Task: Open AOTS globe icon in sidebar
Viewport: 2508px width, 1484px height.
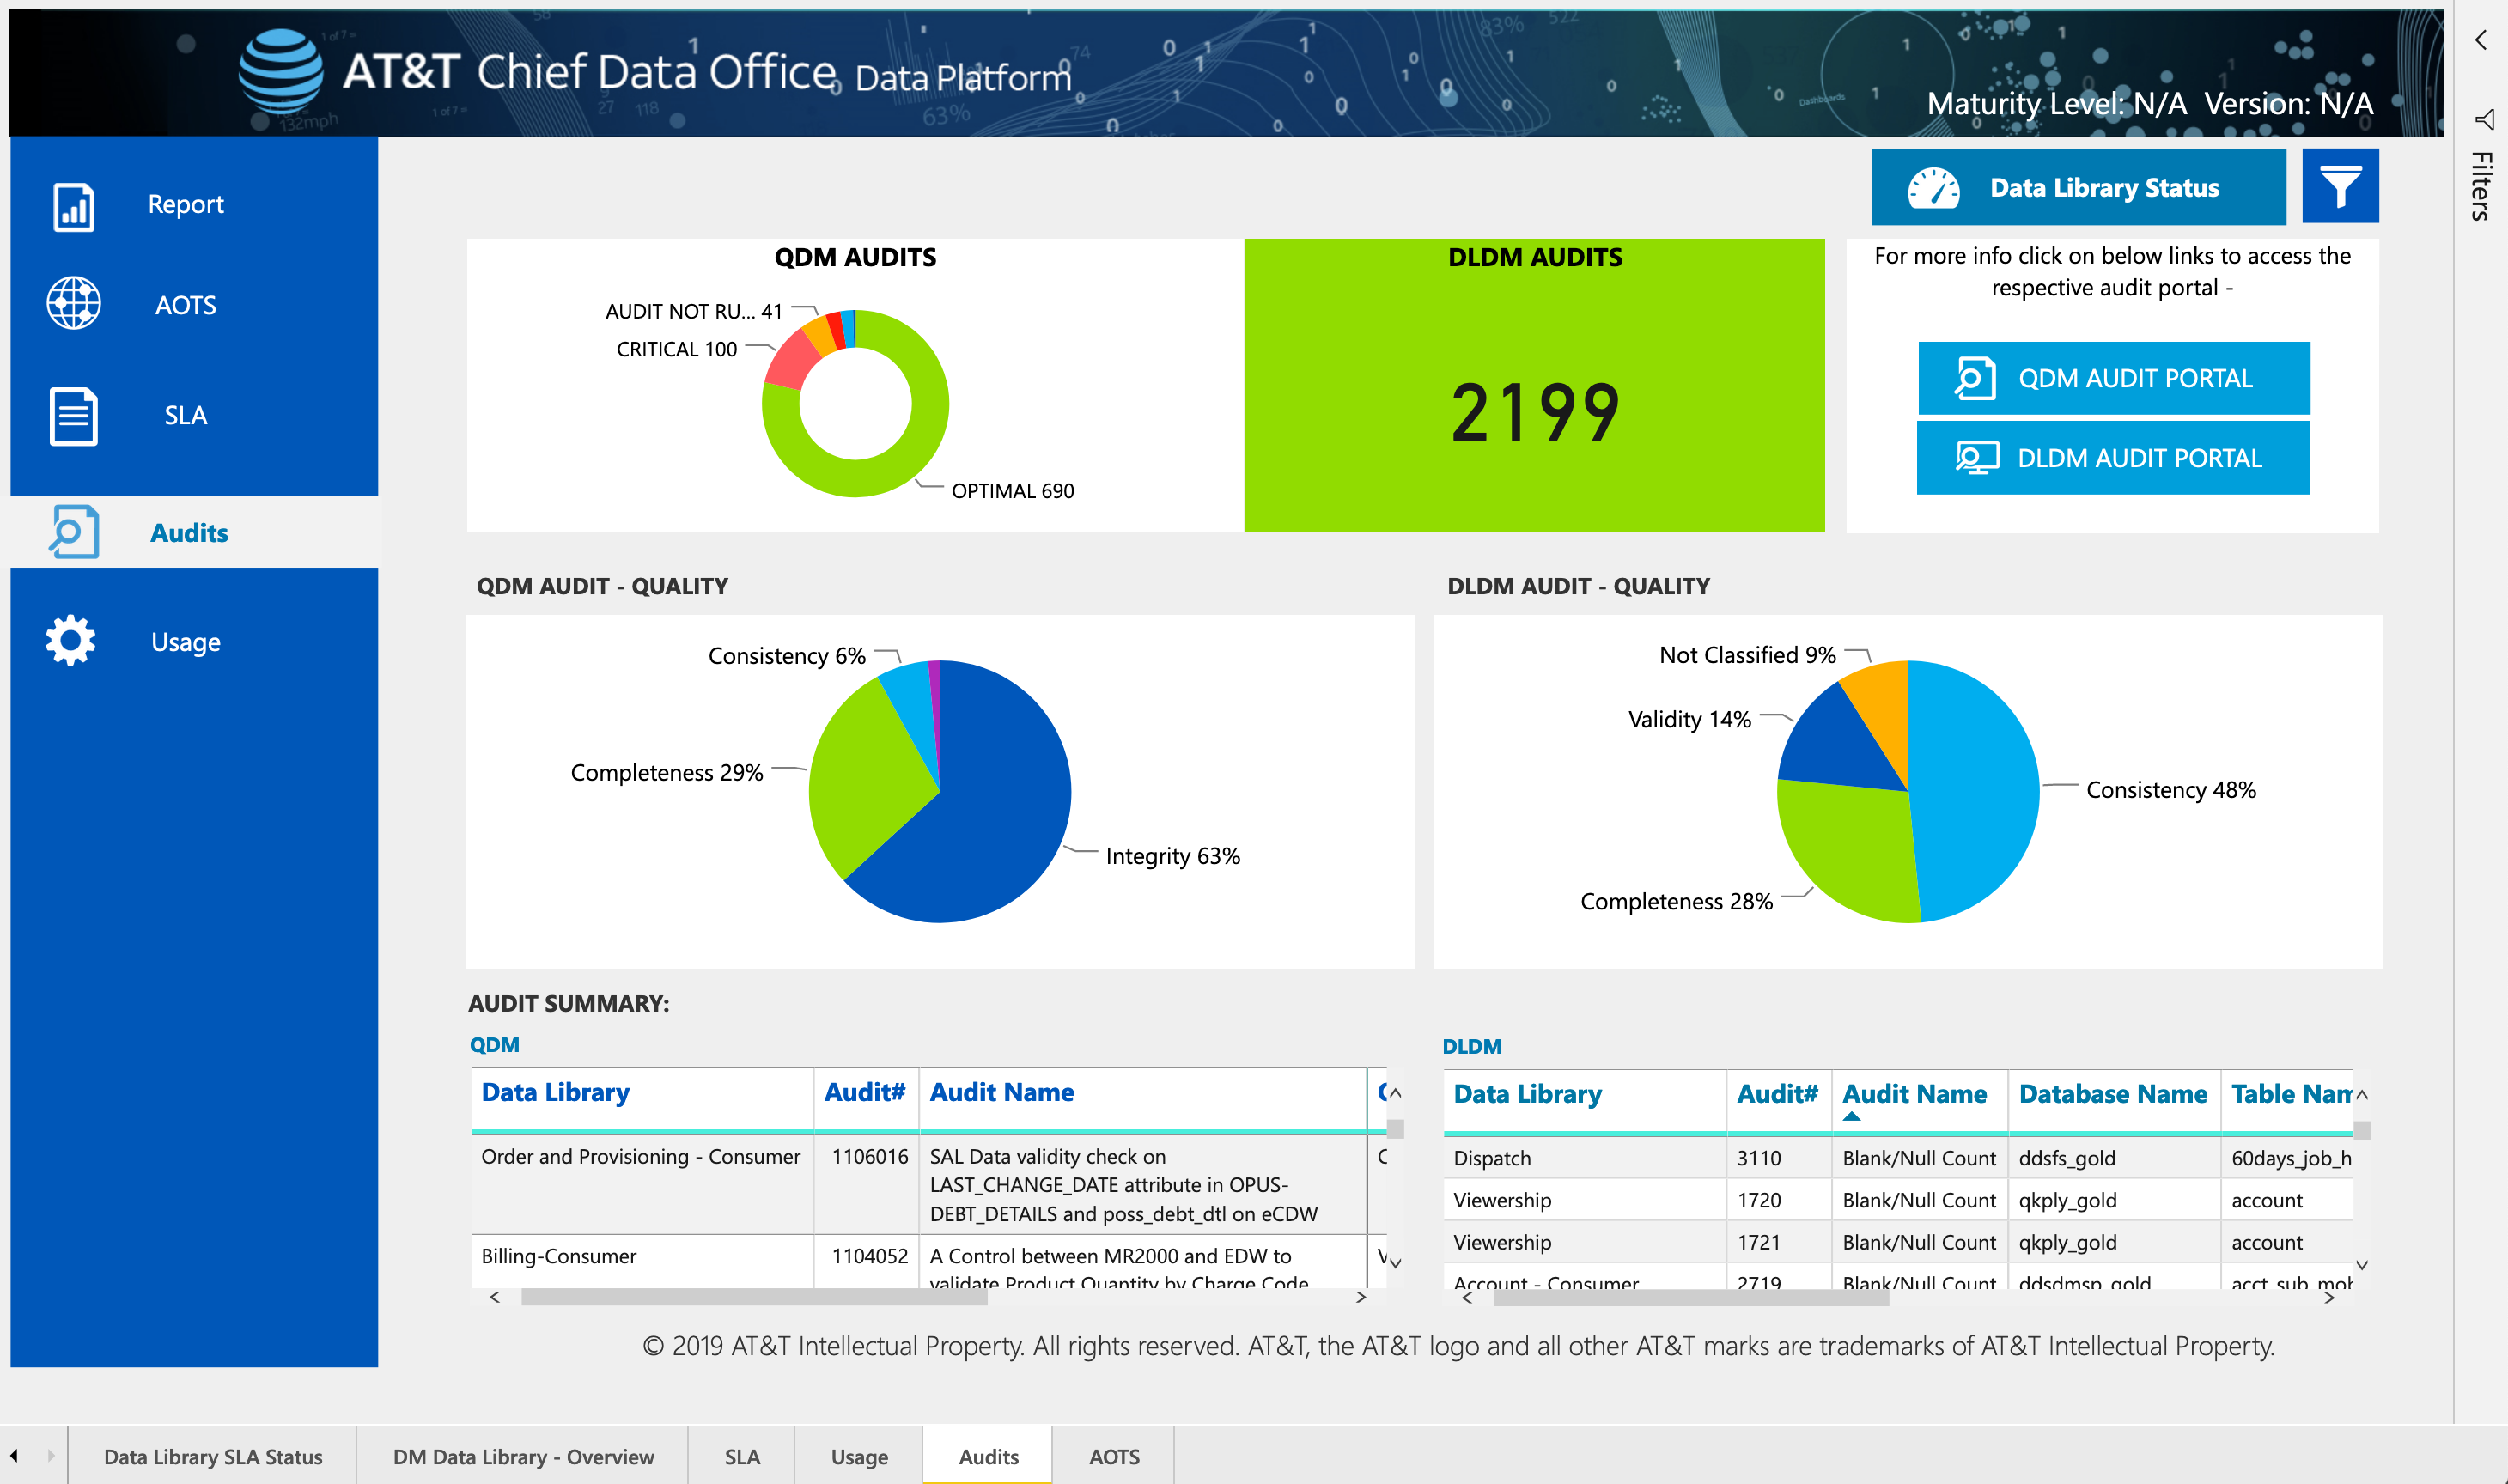Action: point(73,303)
